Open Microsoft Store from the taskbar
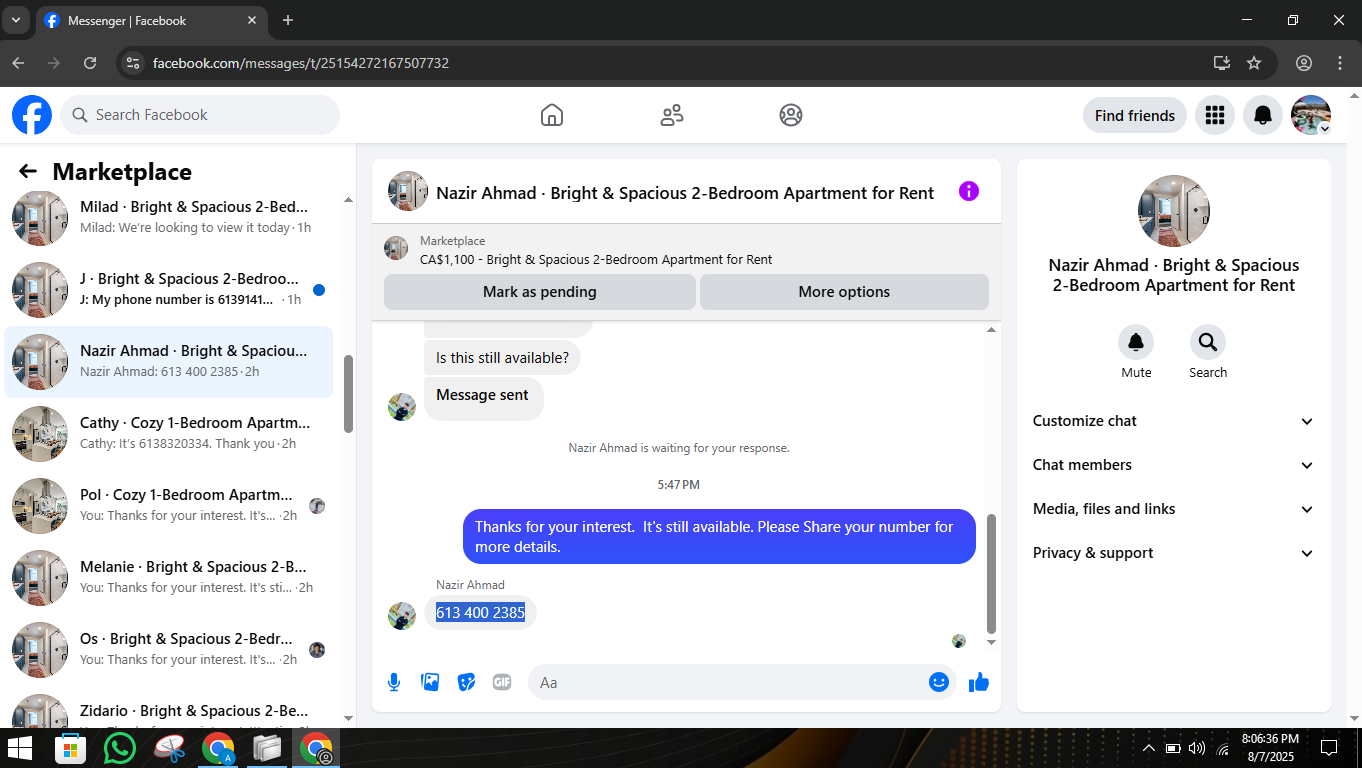The image size is (1362, 768). pyautogui.click(x=70, y=748)
